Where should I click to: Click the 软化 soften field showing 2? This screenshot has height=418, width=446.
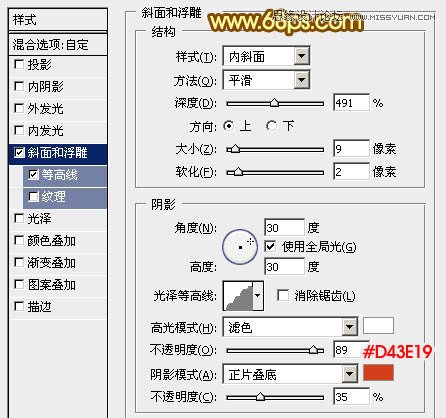[x=351, y=172]
